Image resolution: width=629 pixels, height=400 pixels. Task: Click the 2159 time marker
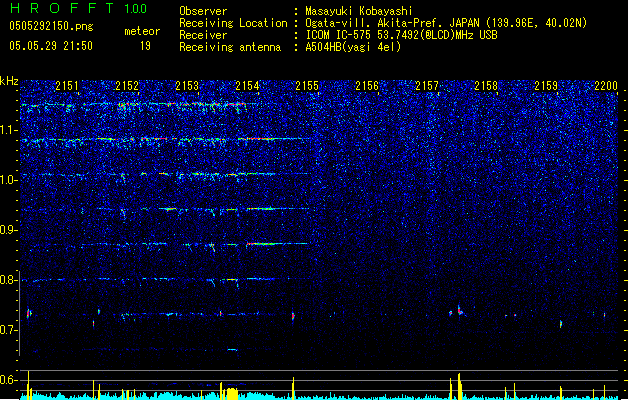click(x=546, y=86)
